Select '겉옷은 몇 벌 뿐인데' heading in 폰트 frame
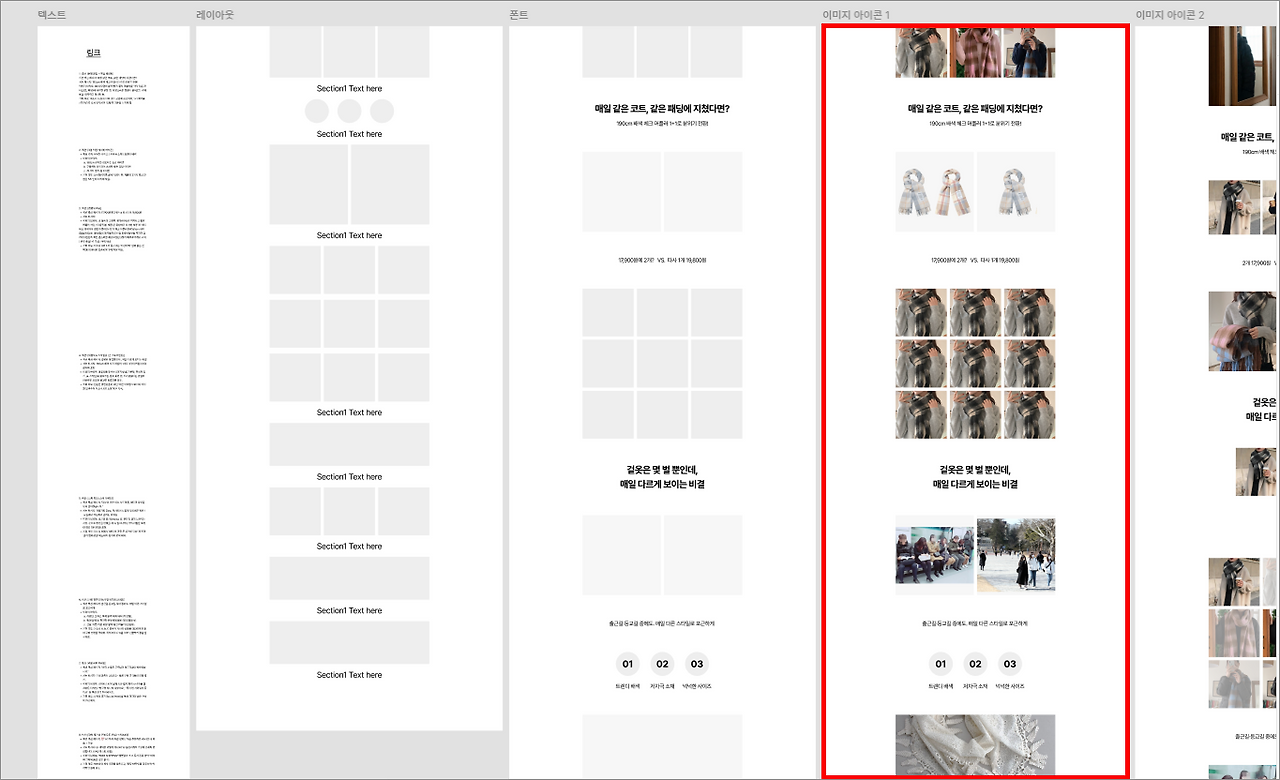1280x780 pixels. point(662,476)
